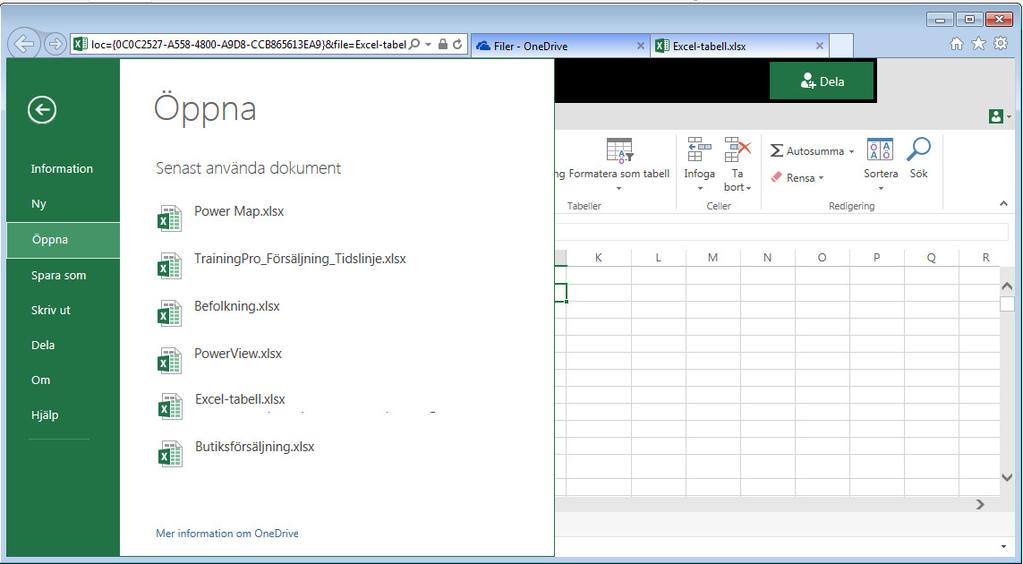Click horizontal scrollbar right arrow

980,504
